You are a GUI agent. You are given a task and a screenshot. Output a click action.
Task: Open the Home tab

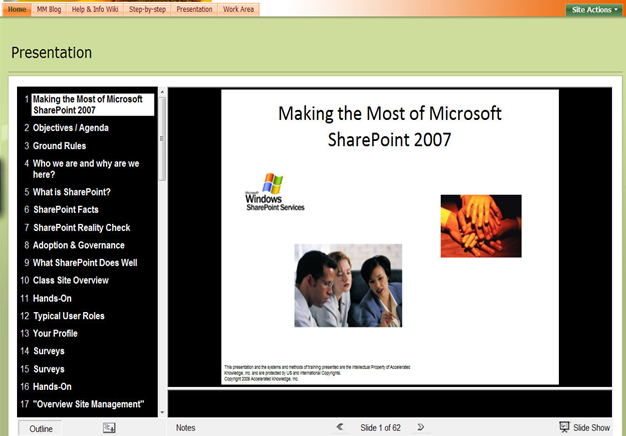click(17, 9)
